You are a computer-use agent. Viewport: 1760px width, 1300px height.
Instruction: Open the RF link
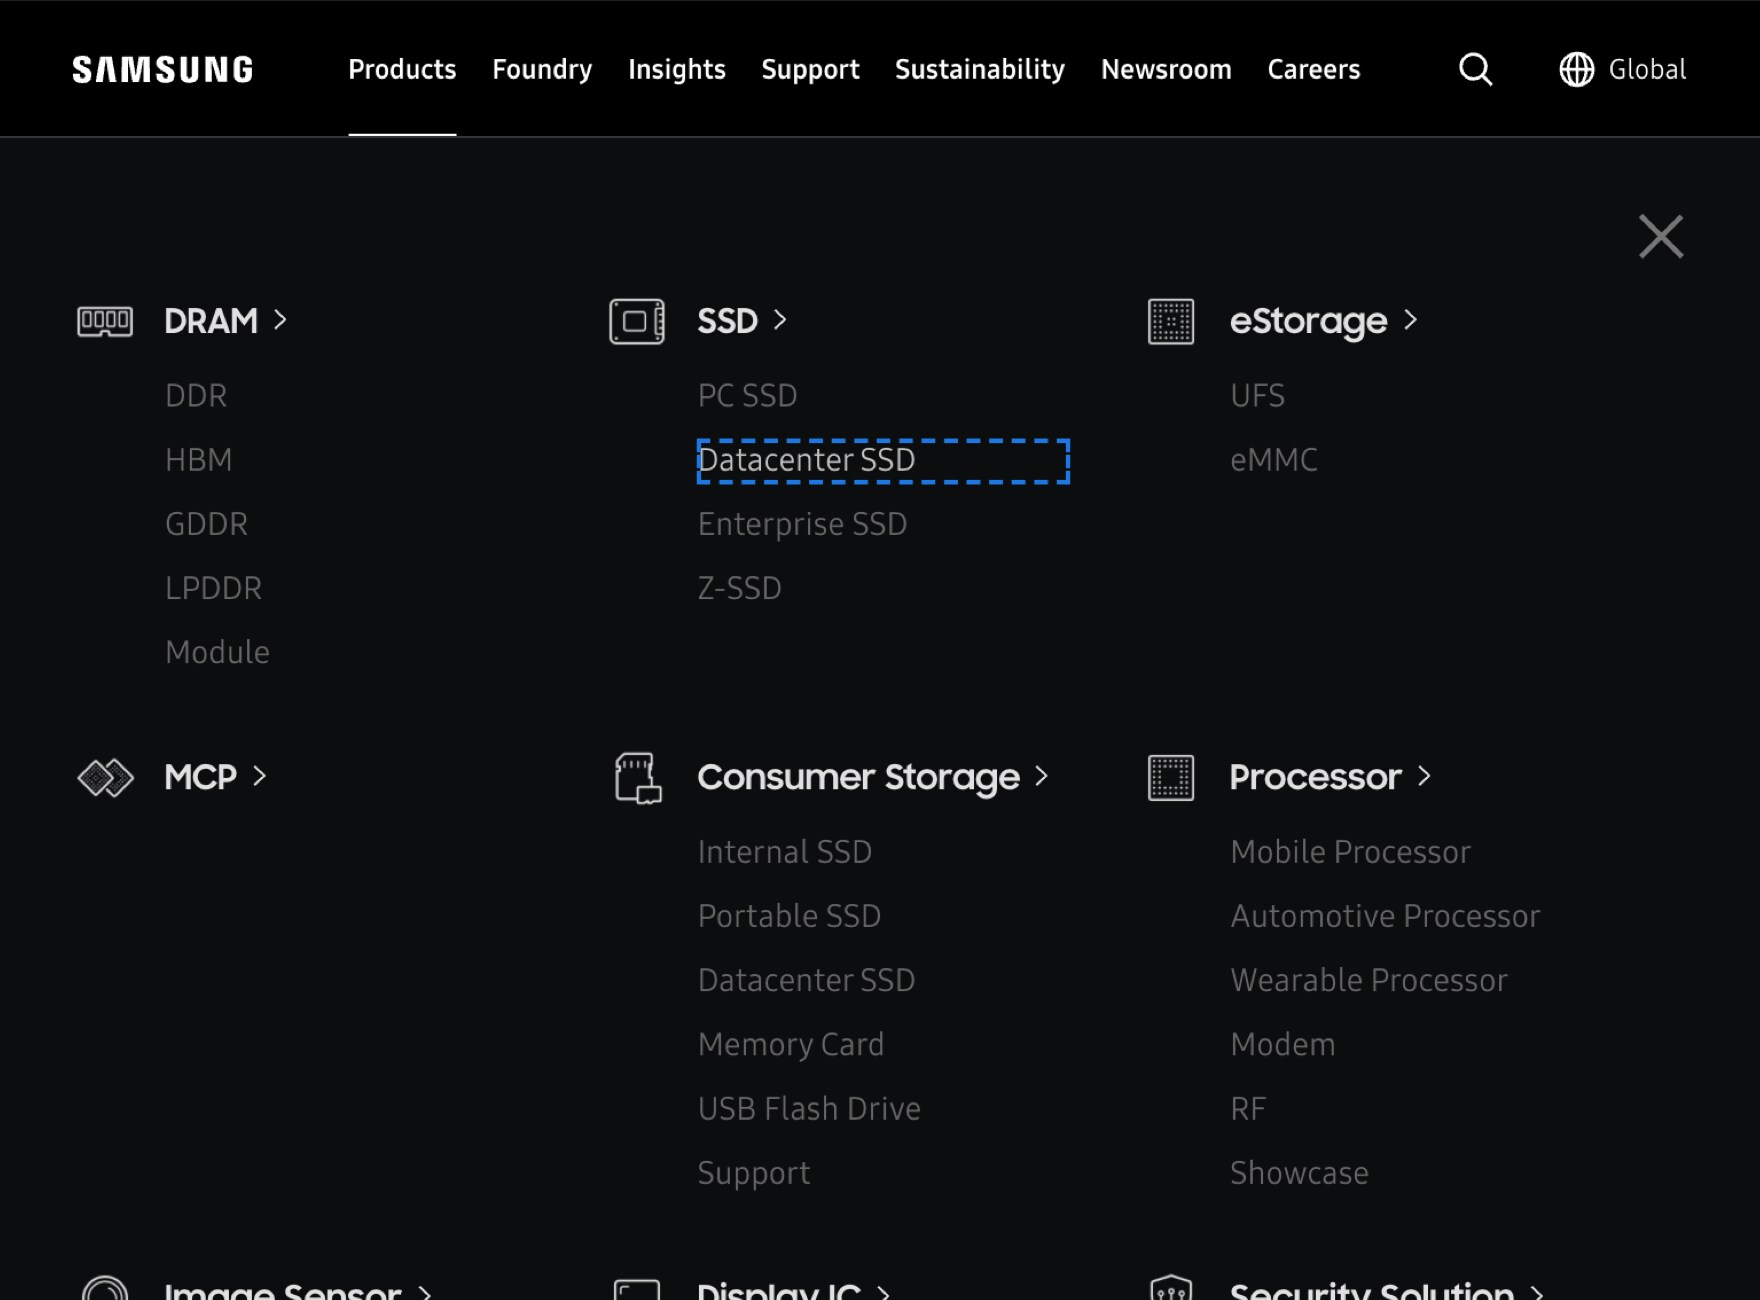click(1248, 1108)
